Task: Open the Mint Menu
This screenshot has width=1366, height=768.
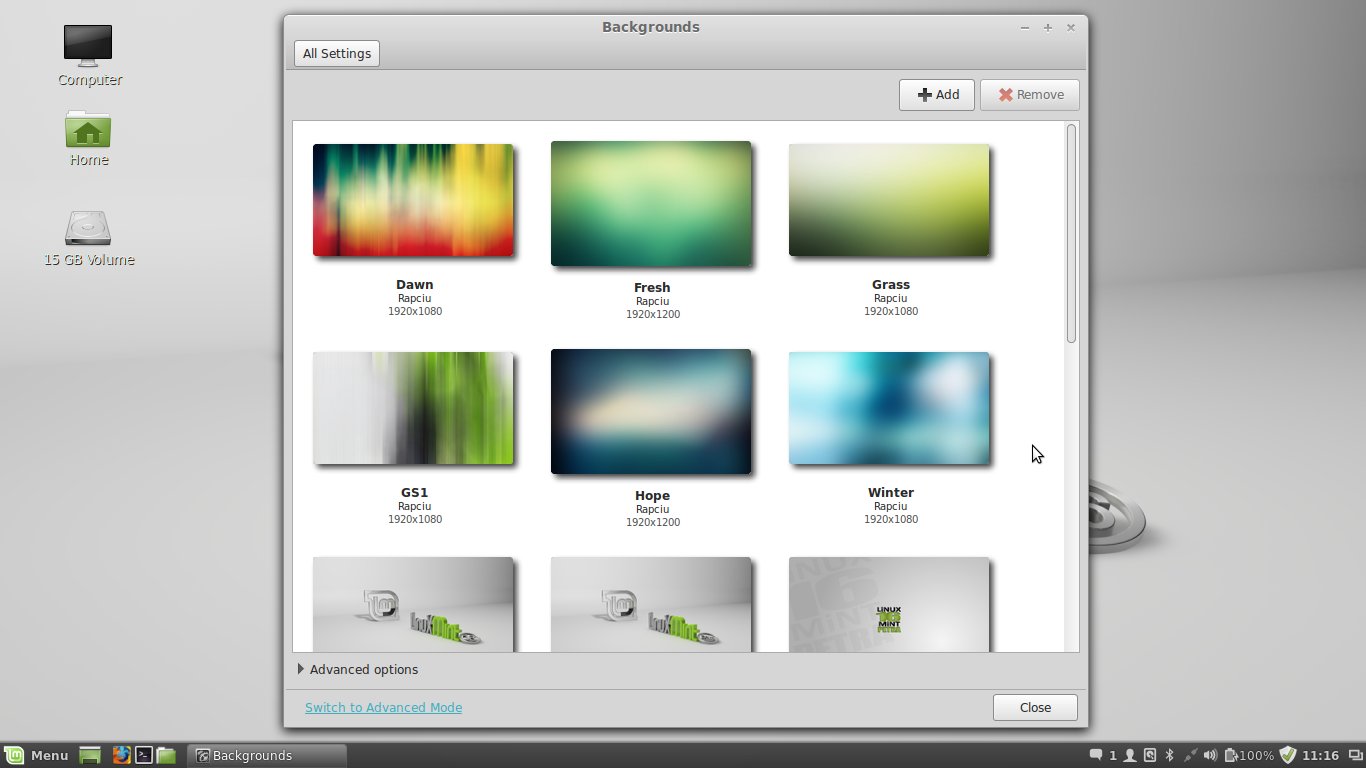Action: pos(37,755)
